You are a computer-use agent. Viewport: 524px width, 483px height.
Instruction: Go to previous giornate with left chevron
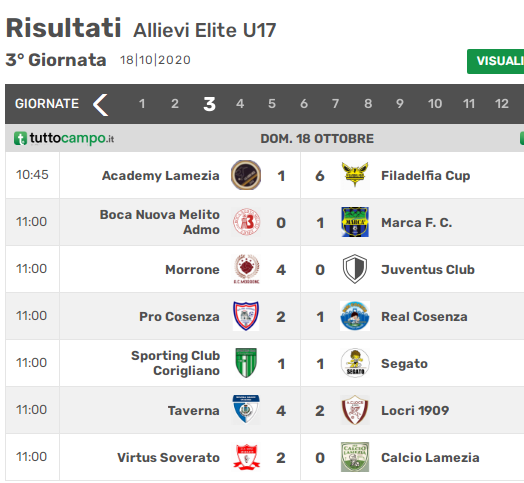point(100,105)
